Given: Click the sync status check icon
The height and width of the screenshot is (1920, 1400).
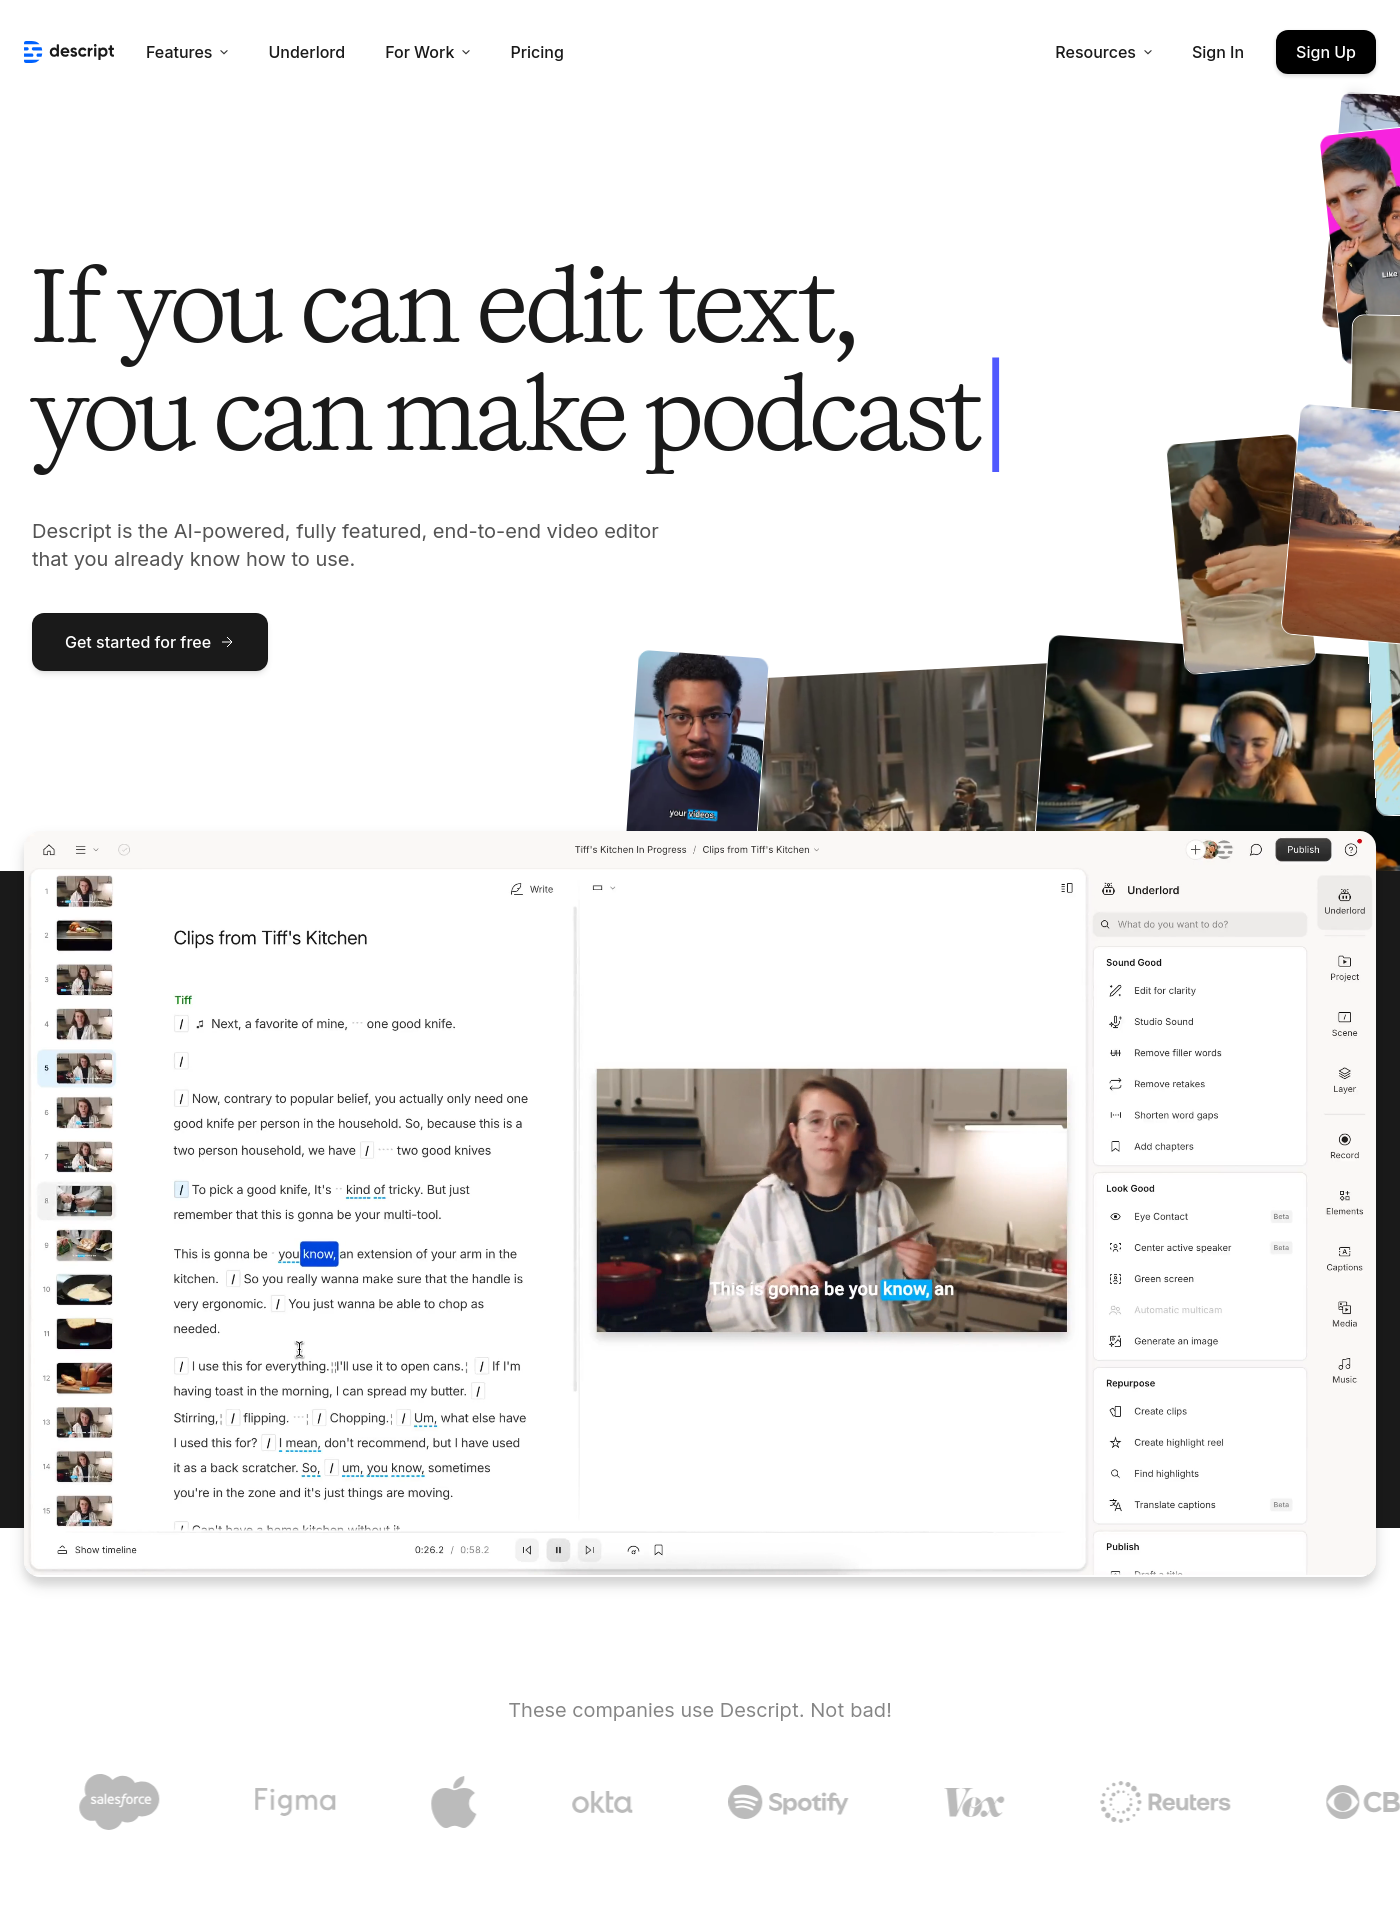Looking at the screenshot, I should [x=124, y=850].
